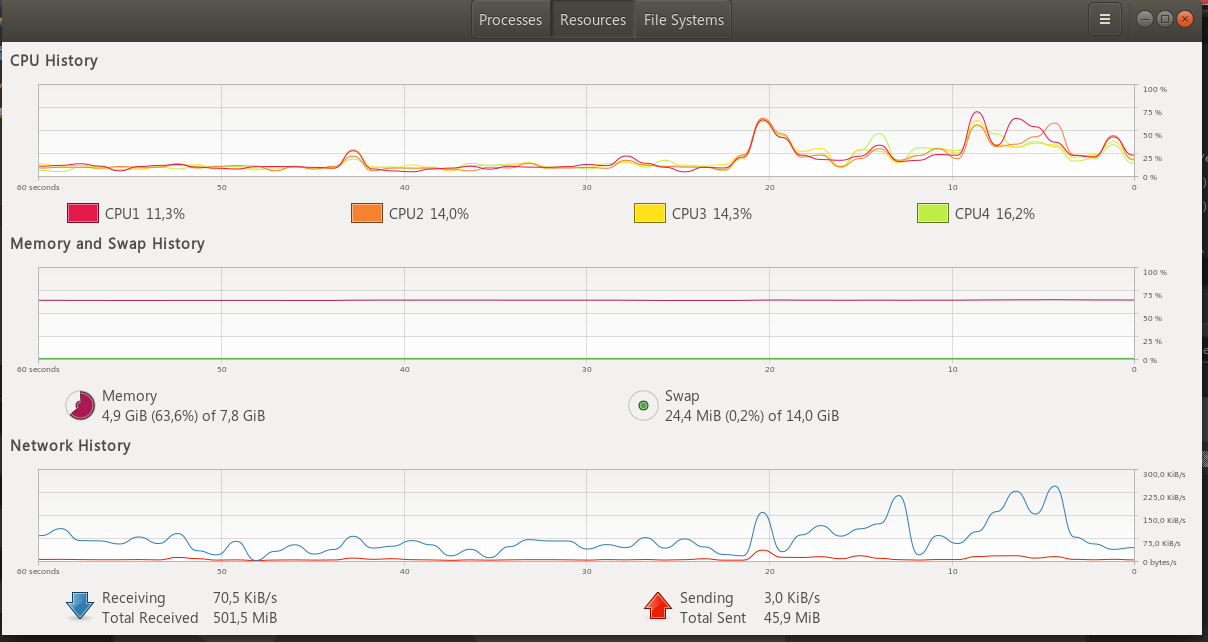Screen dimensions: 1208x642
Task: Switch to the Processes tab
Action: point(510,19)
